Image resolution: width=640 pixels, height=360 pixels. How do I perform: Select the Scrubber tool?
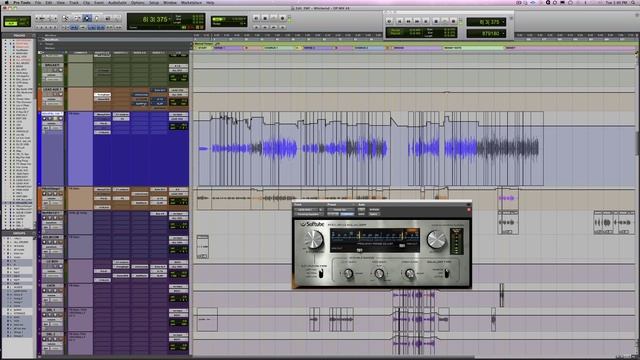tap(107, 18)
